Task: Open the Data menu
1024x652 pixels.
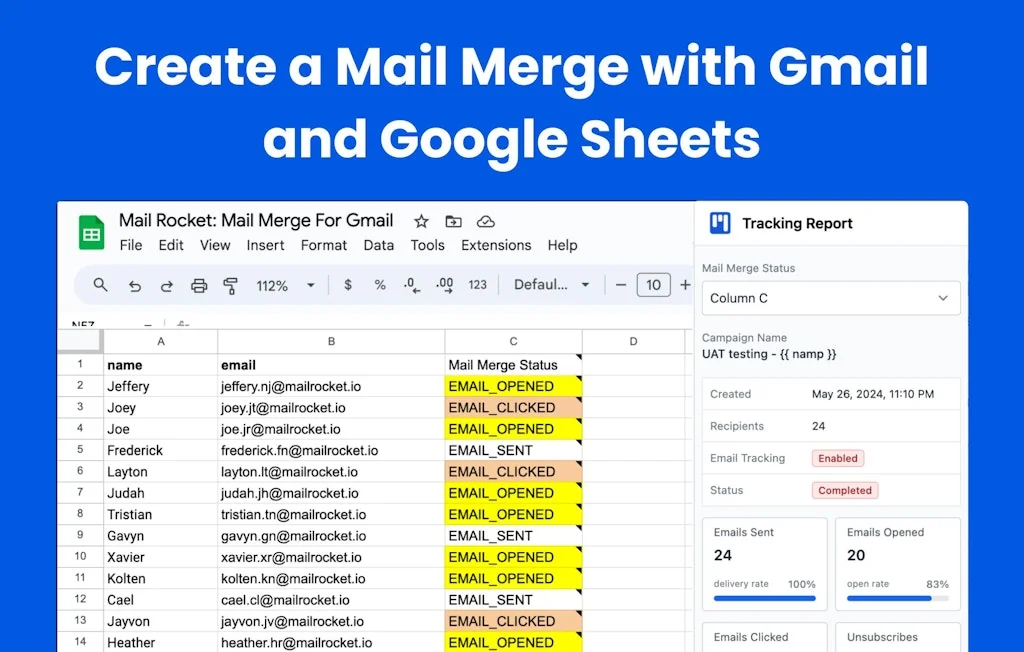Action: [x=379, y=245]
